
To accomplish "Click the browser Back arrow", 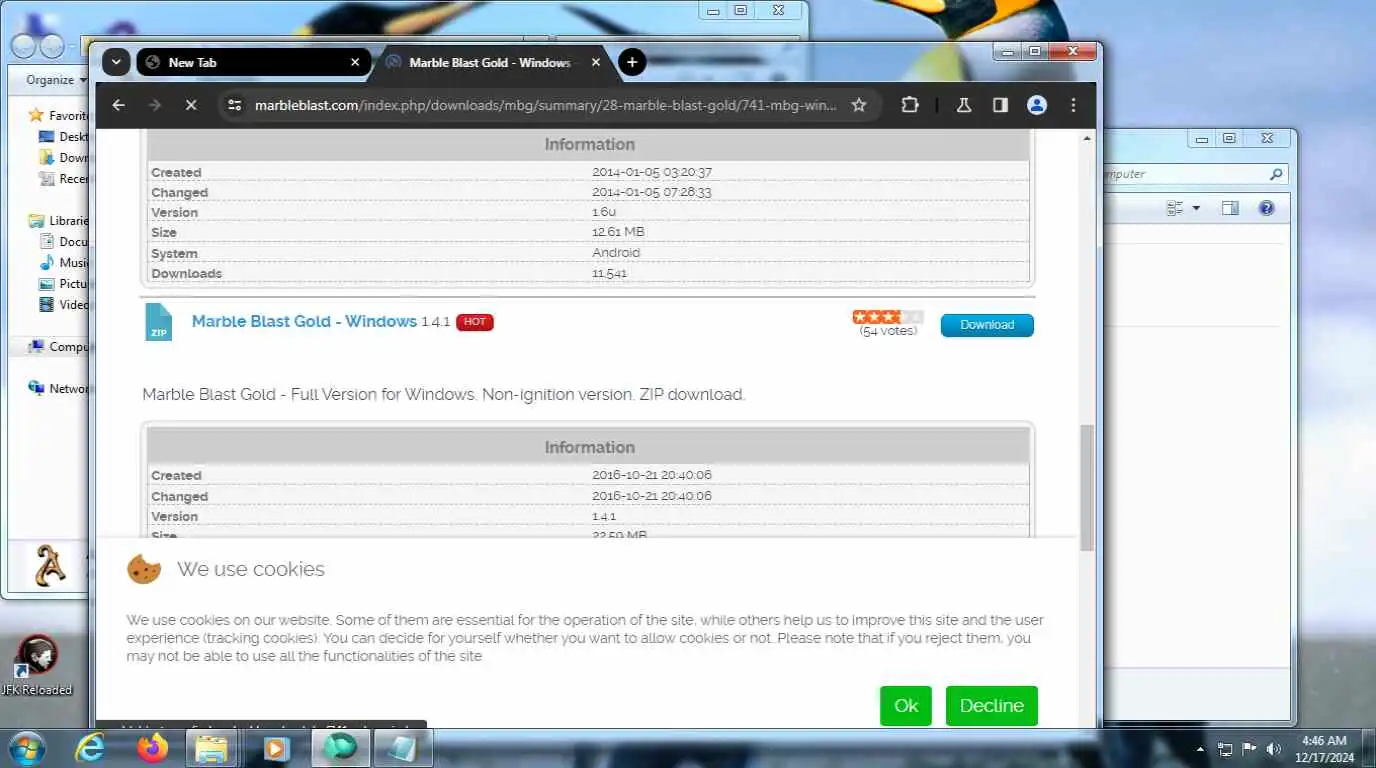I will click(x=118, y=105).
